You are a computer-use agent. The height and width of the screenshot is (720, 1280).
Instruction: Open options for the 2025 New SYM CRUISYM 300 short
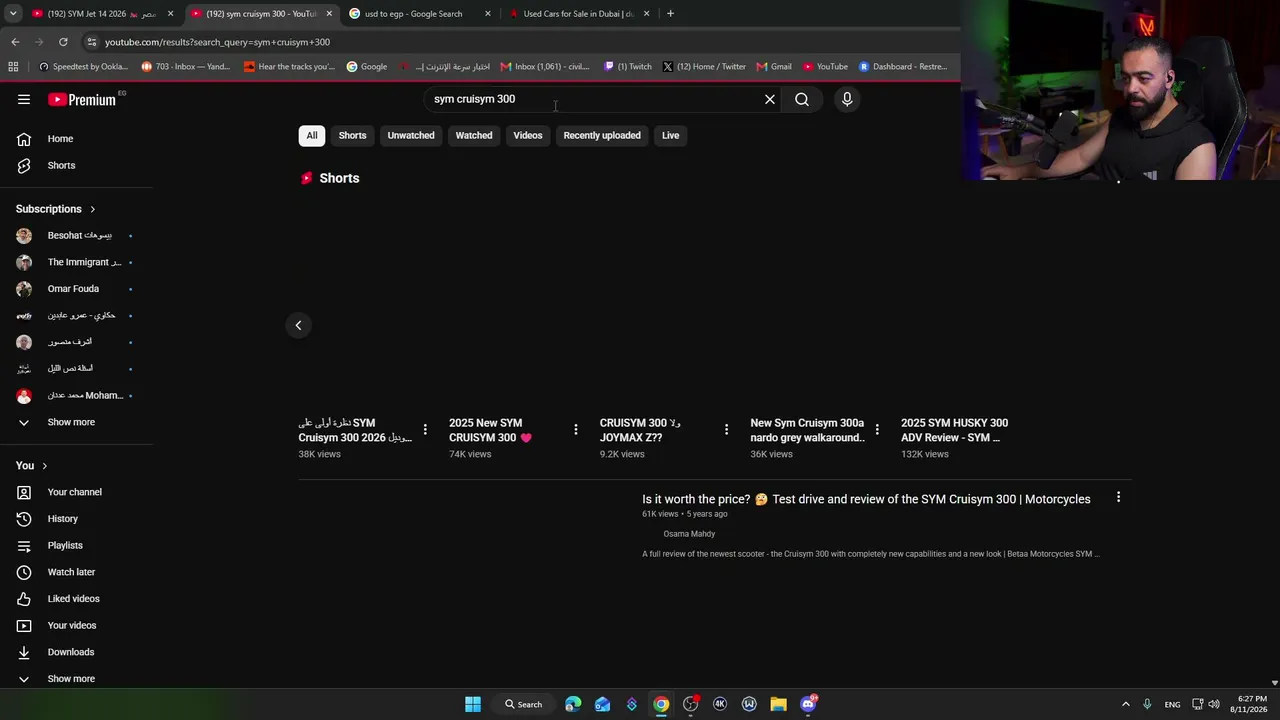click(576, 429)
